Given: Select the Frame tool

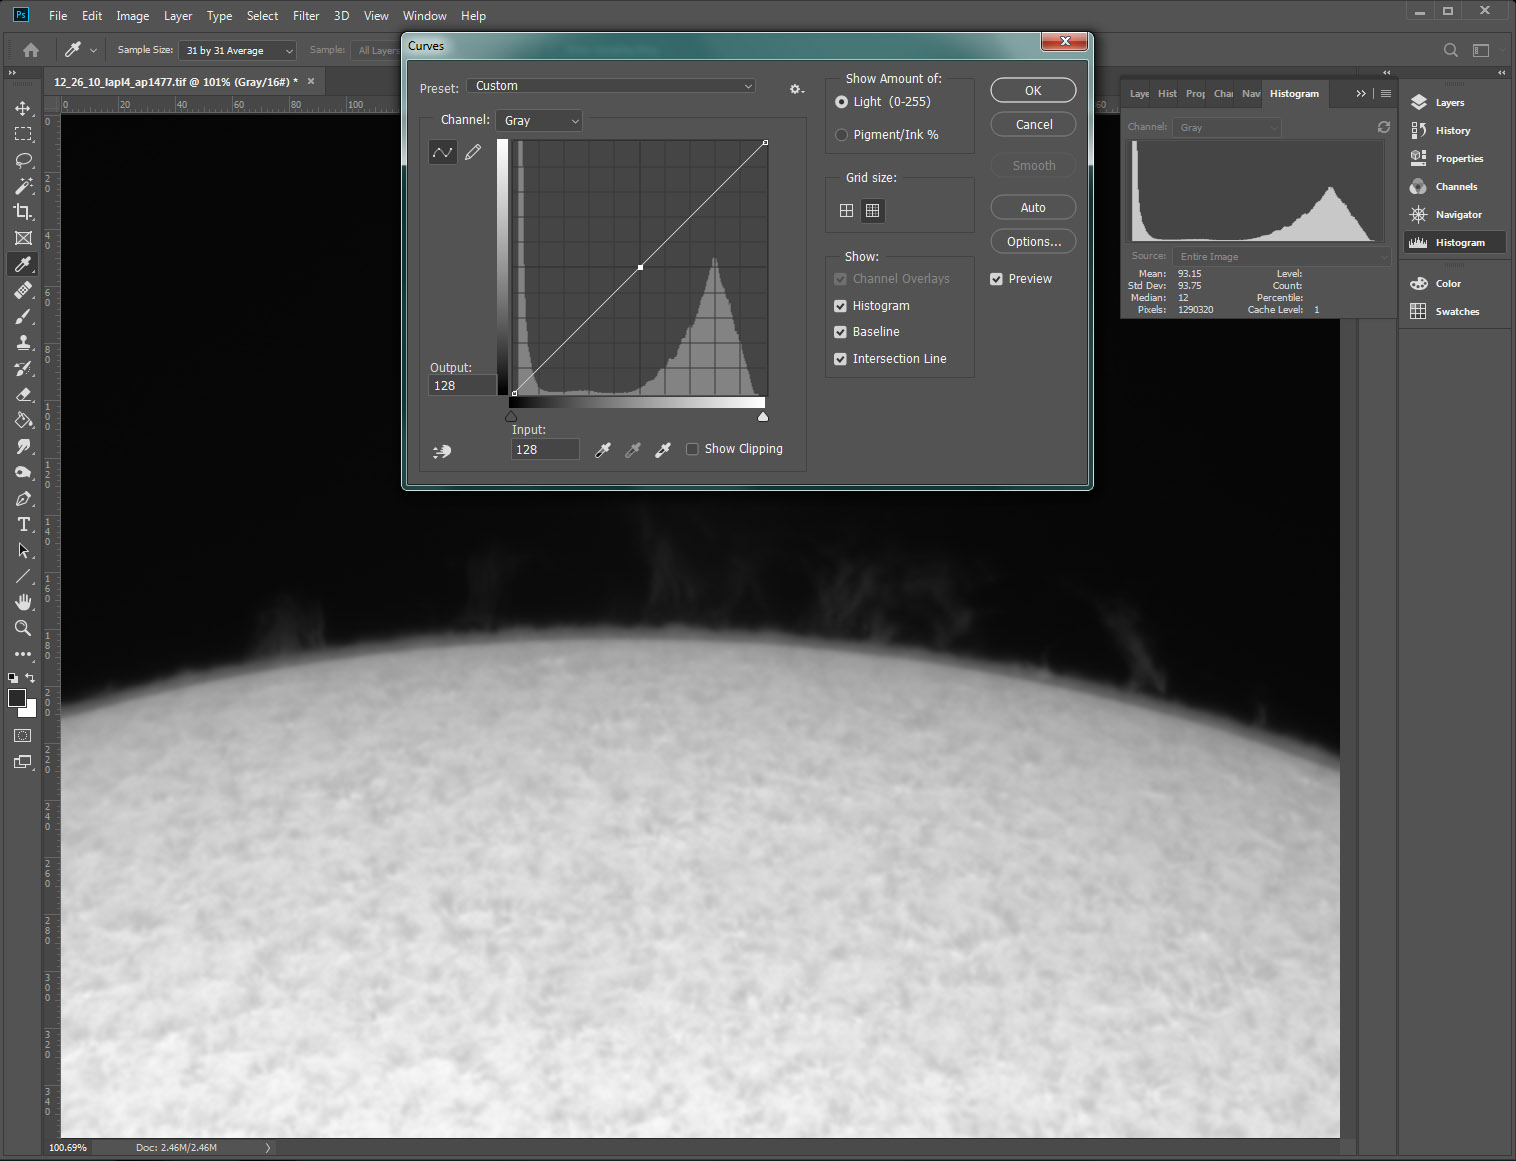Looking at the screenshot, I should pos(23,238).
